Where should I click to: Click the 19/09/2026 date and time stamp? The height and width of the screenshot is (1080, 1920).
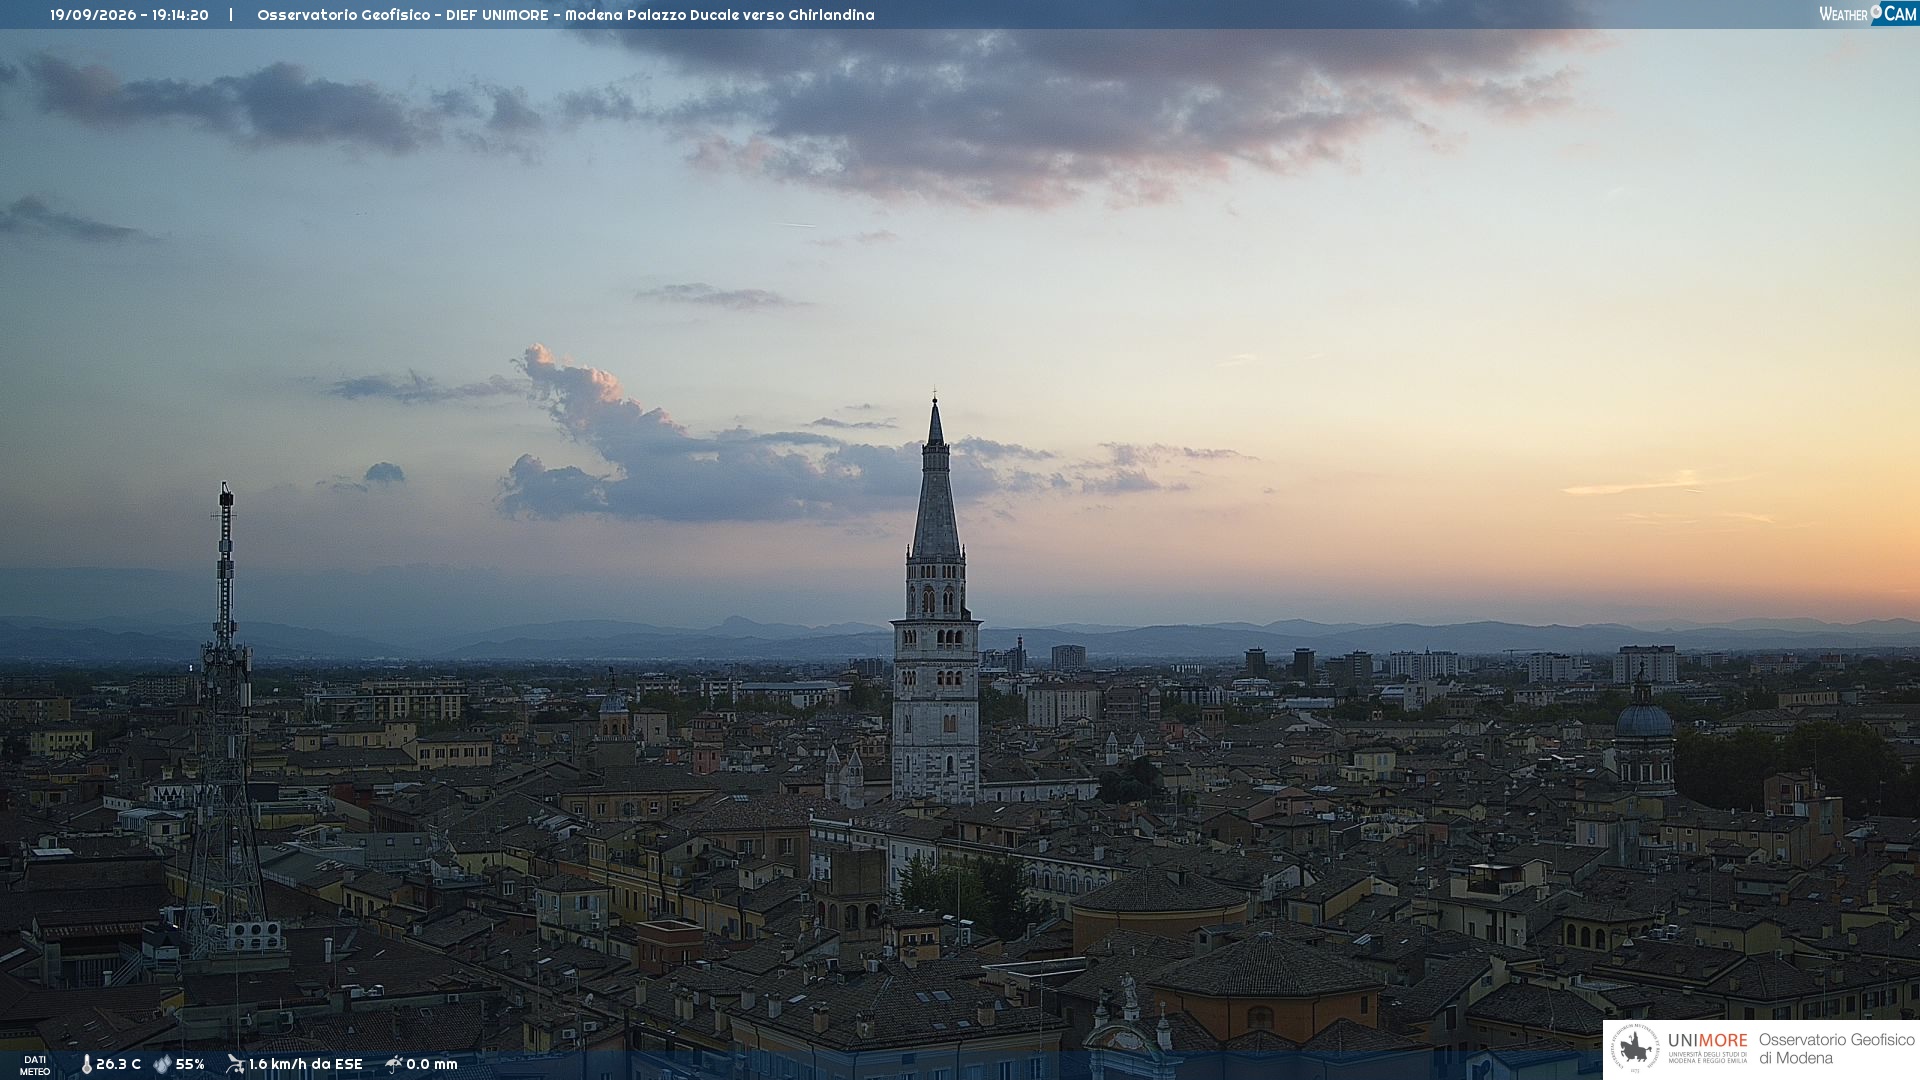point(129,15)
